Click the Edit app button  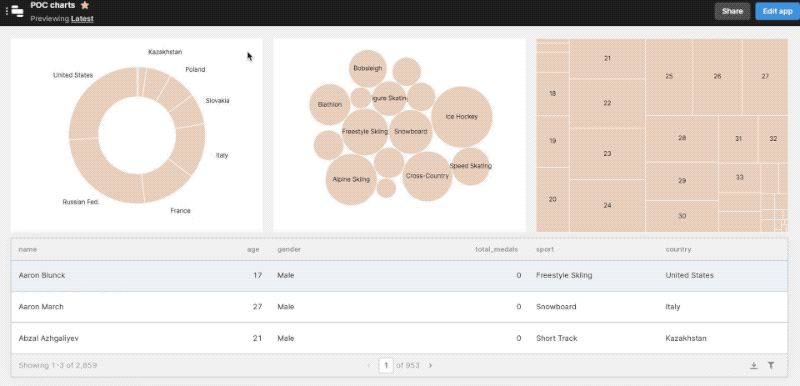[x=777, y=11]
